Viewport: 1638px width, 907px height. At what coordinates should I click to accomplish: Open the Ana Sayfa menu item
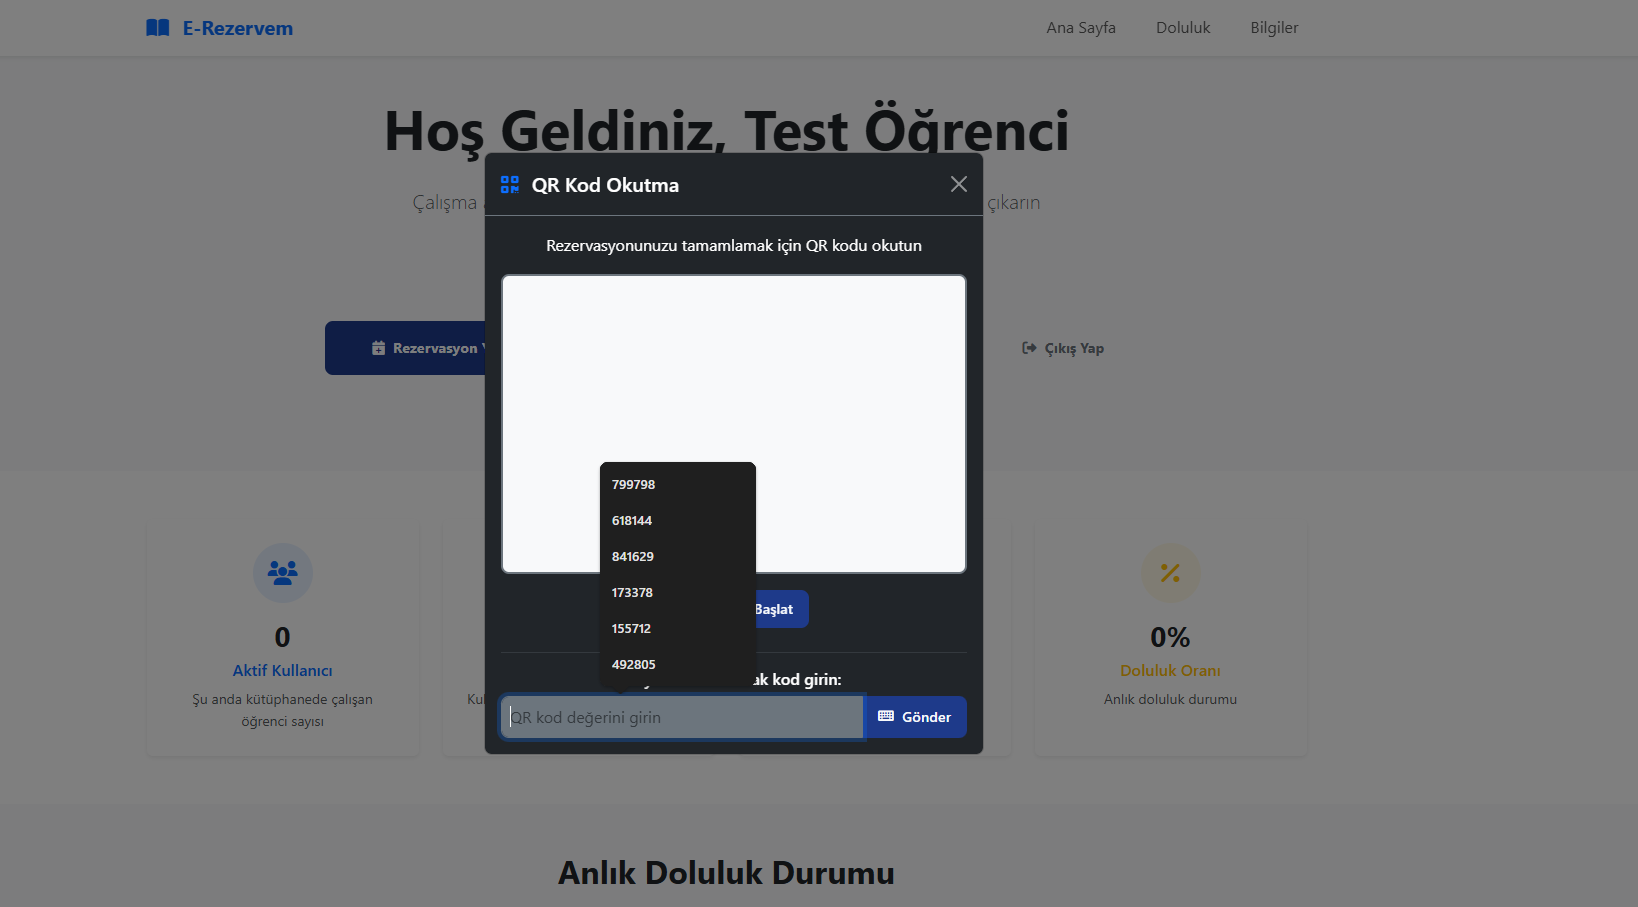pyautogui.click(x=1080, y=27)
